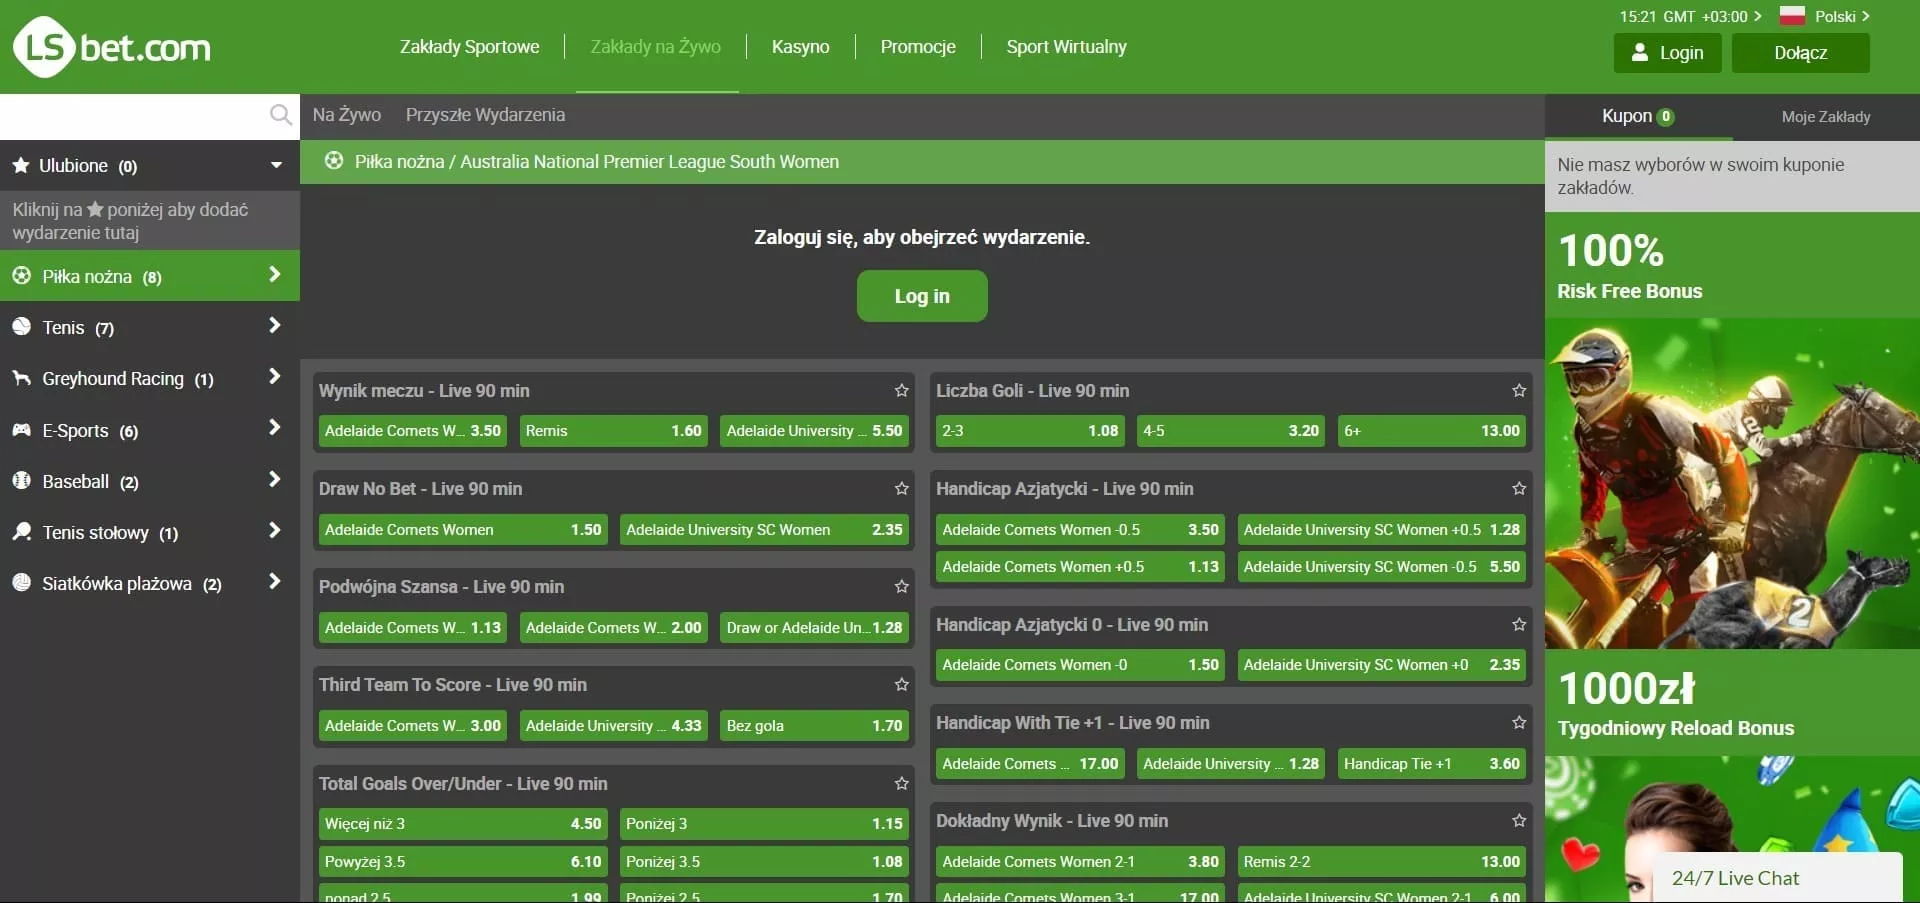Click the Piłka nożna soccer ball icon
Screen dimensions: 1920x903
coord(21,276)
